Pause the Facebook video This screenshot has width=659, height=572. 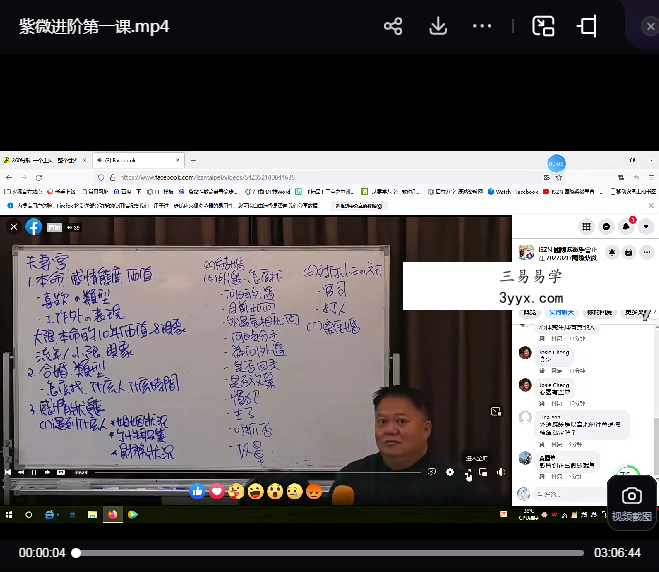point(34,472)
